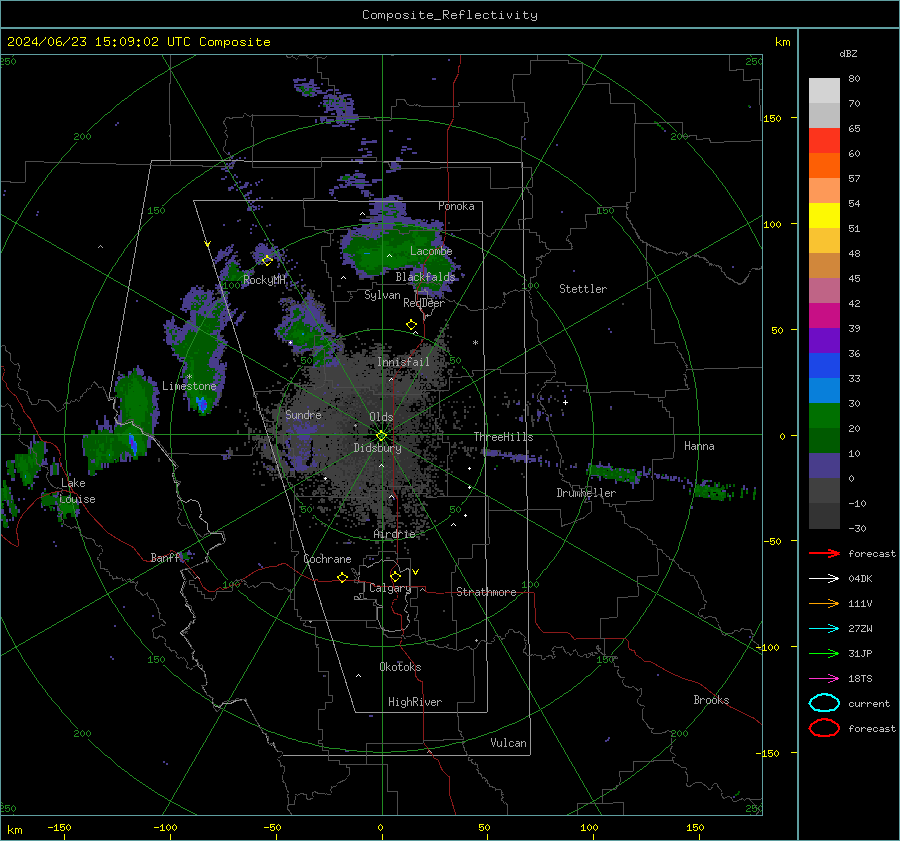The image size is (900, 841).
Task: Click the Blackfalds label
Action: [425, 277]
